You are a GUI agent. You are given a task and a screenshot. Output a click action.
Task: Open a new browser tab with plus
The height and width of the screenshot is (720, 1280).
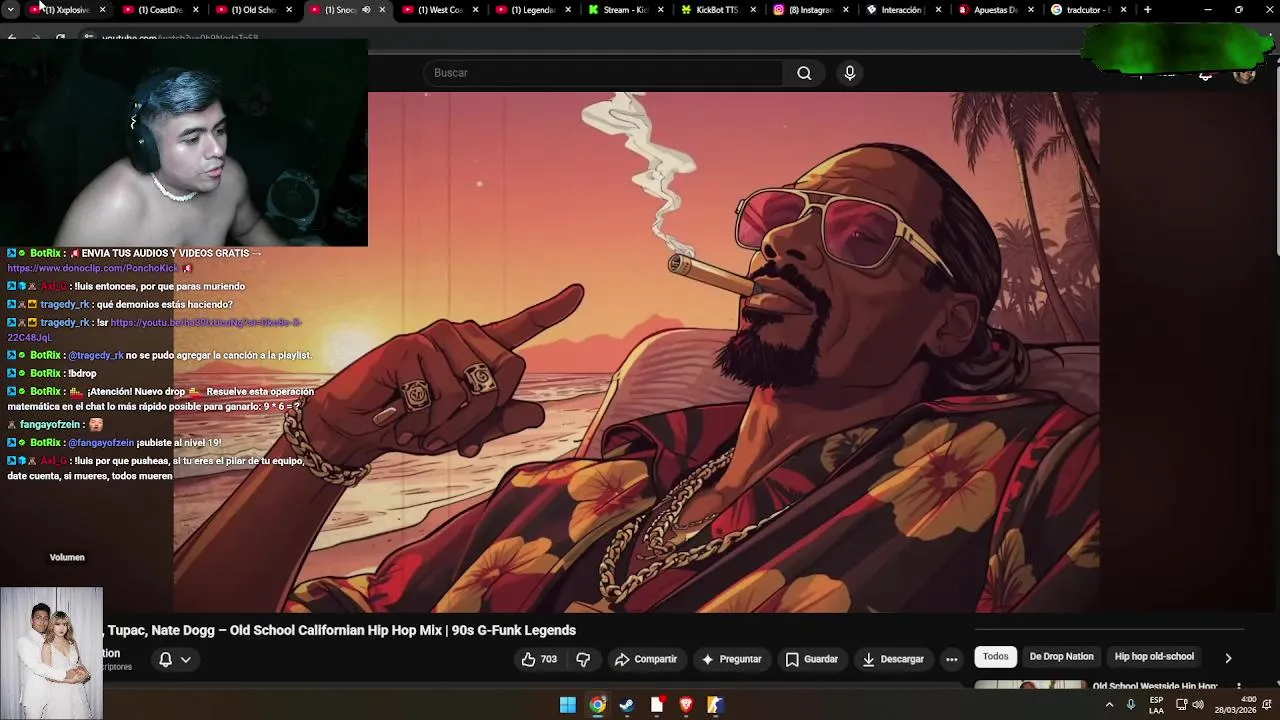1147,10
